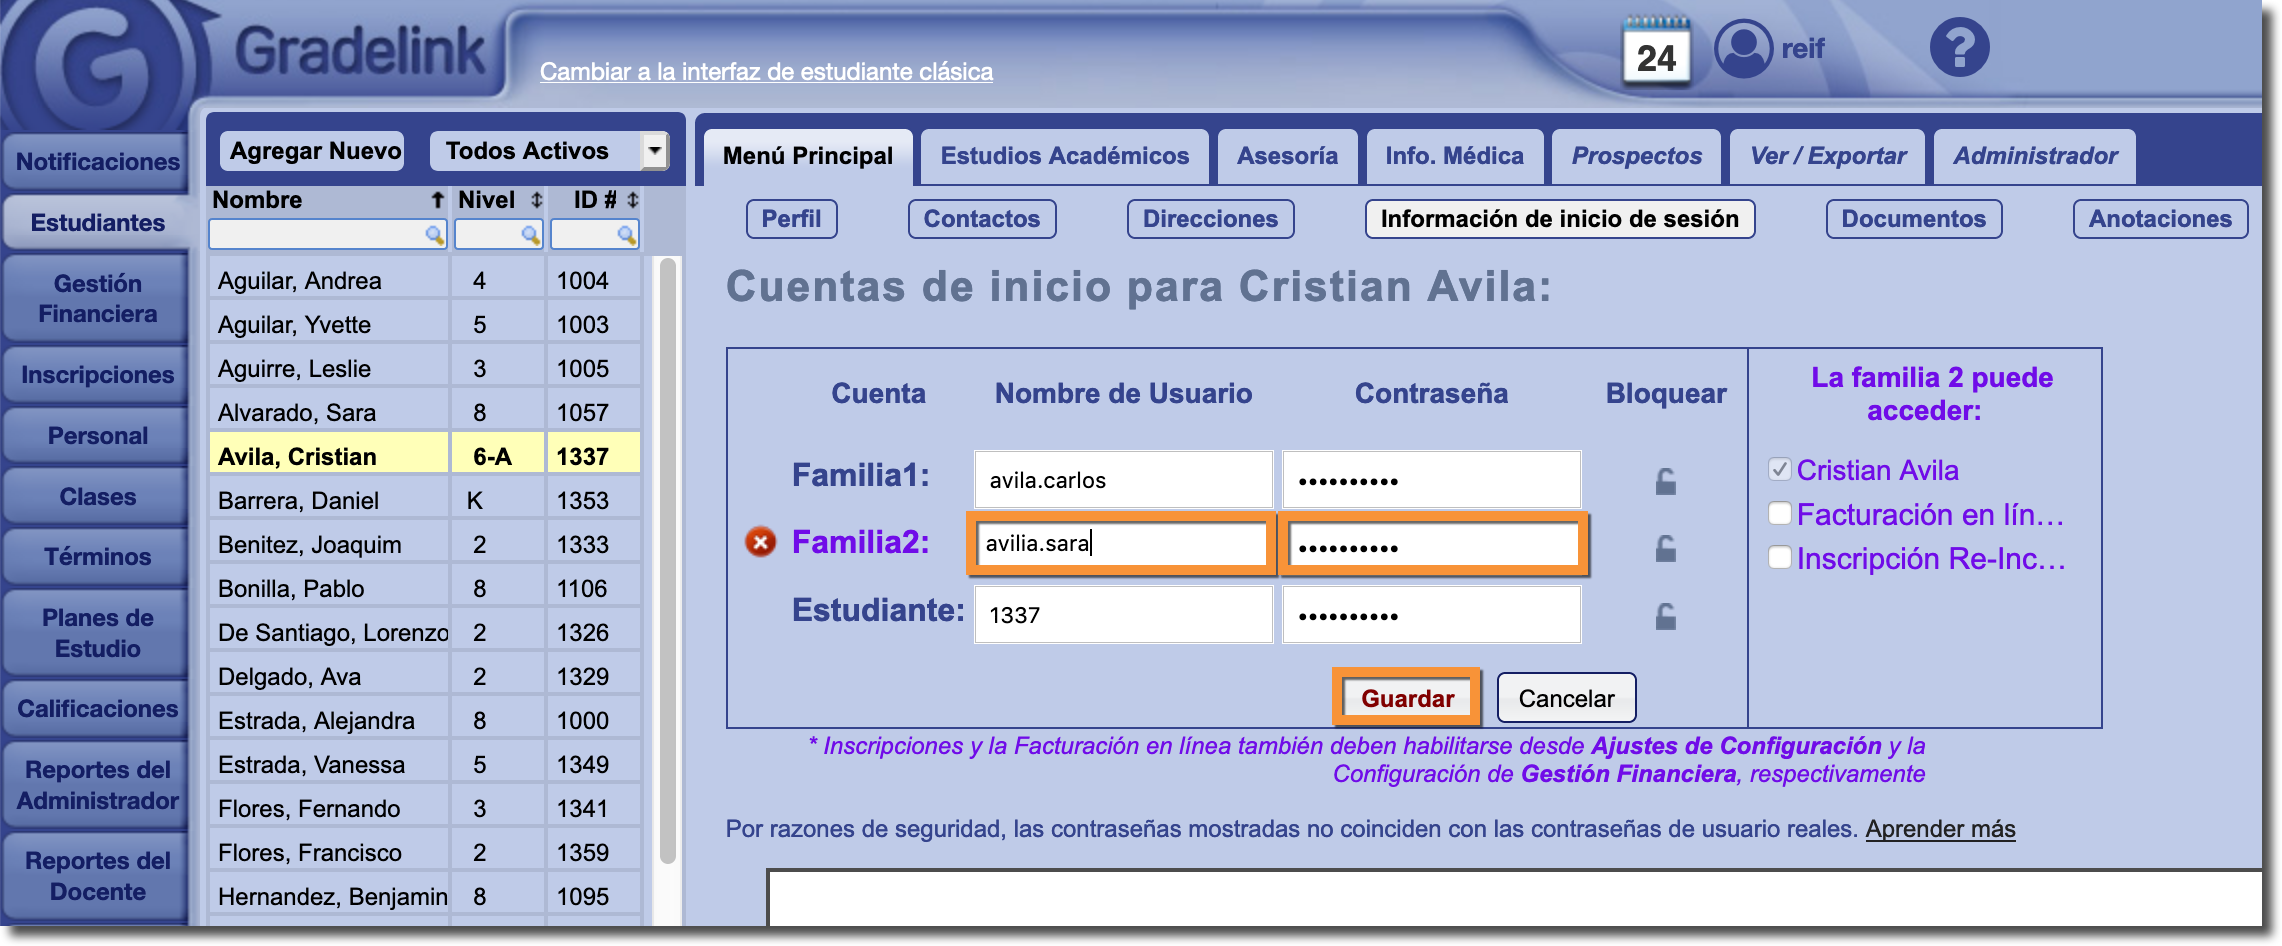Enable the Facturación en línea checkbox
Screen dimensions: 2282x946
pyautogui.click(x=1780, y=514)
